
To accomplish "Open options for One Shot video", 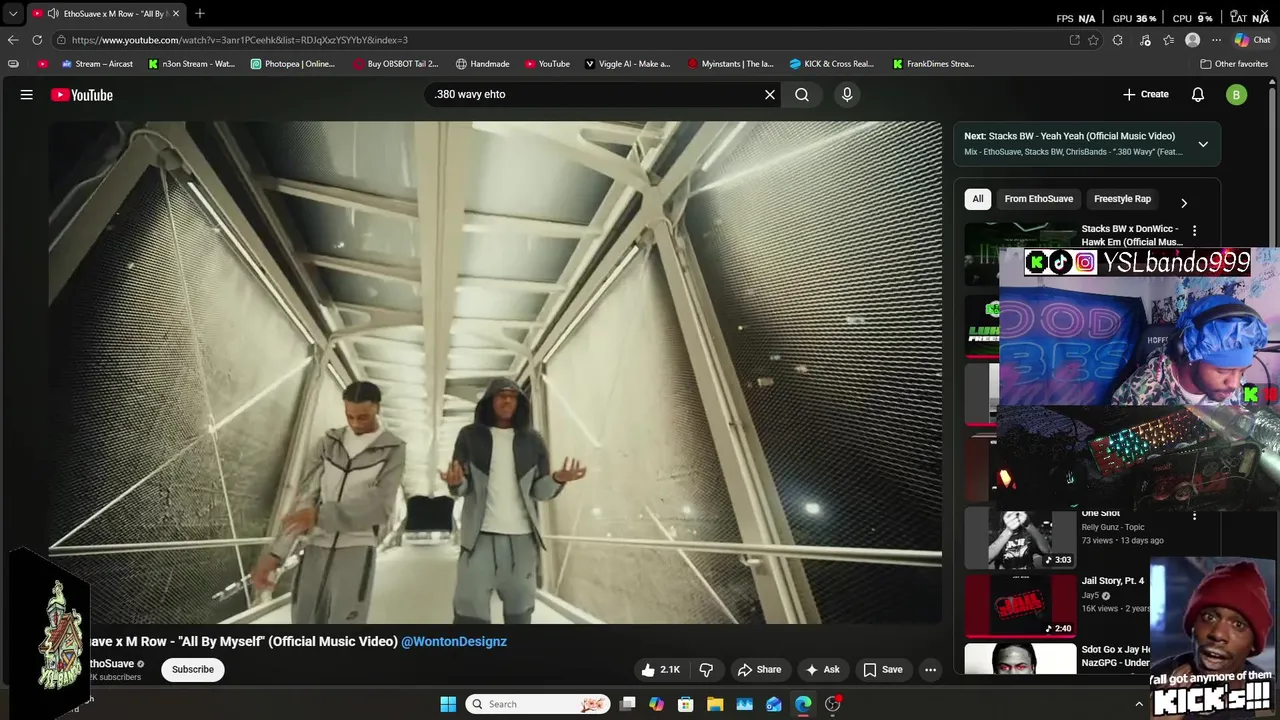I will pyautogui.click(x=1194, y=516).
